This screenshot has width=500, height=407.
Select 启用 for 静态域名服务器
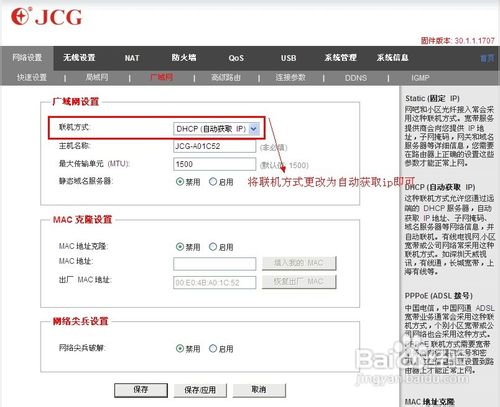(x=213, y=182)
